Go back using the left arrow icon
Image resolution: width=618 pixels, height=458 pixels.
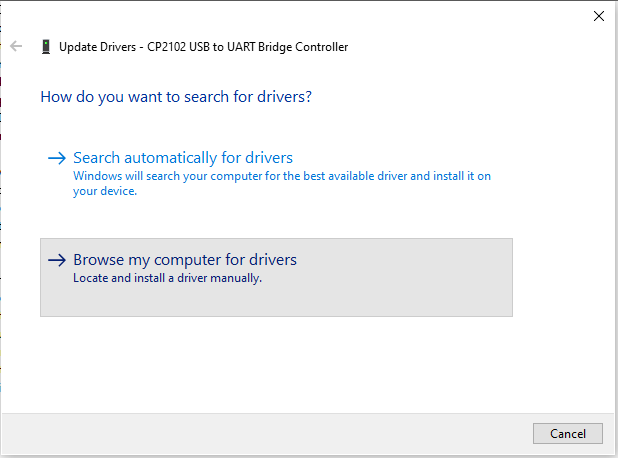pyautogui.click(x=16, y=46)
